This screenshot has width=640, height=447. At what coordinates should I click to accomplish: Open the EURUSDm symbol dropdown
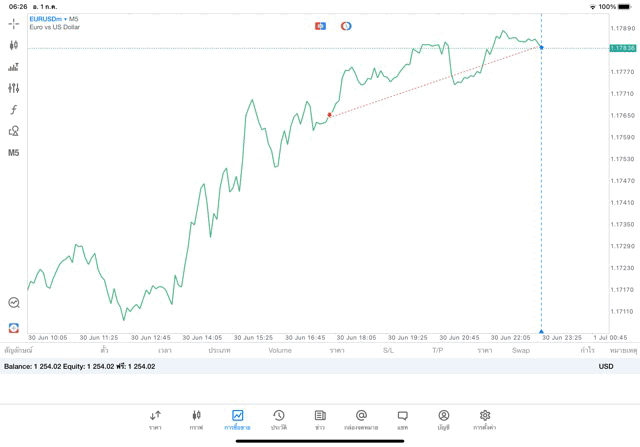coord(46,19)
